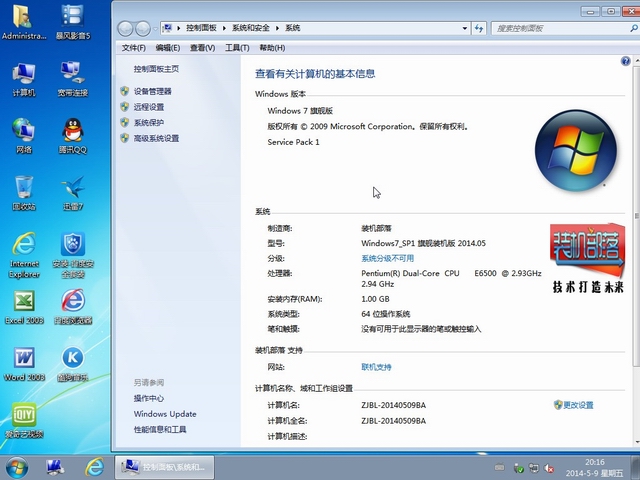
Task: Open the recent pages dropdown arrow
Action: [x=155, y=29]
